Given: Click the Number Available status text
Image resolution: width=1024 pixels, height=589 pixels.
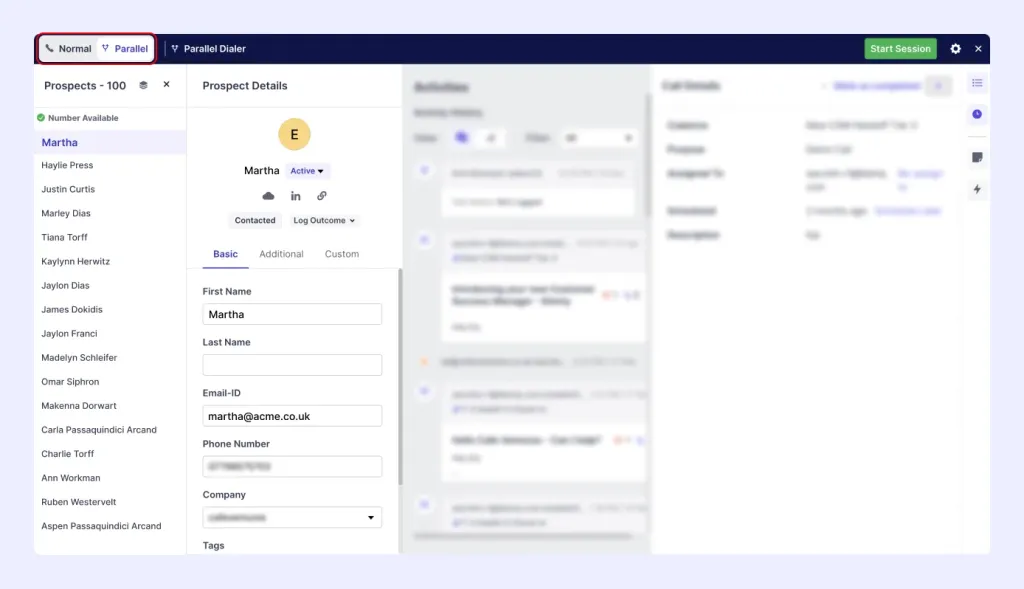Looking at the screenshot, I should pos(83,118).
